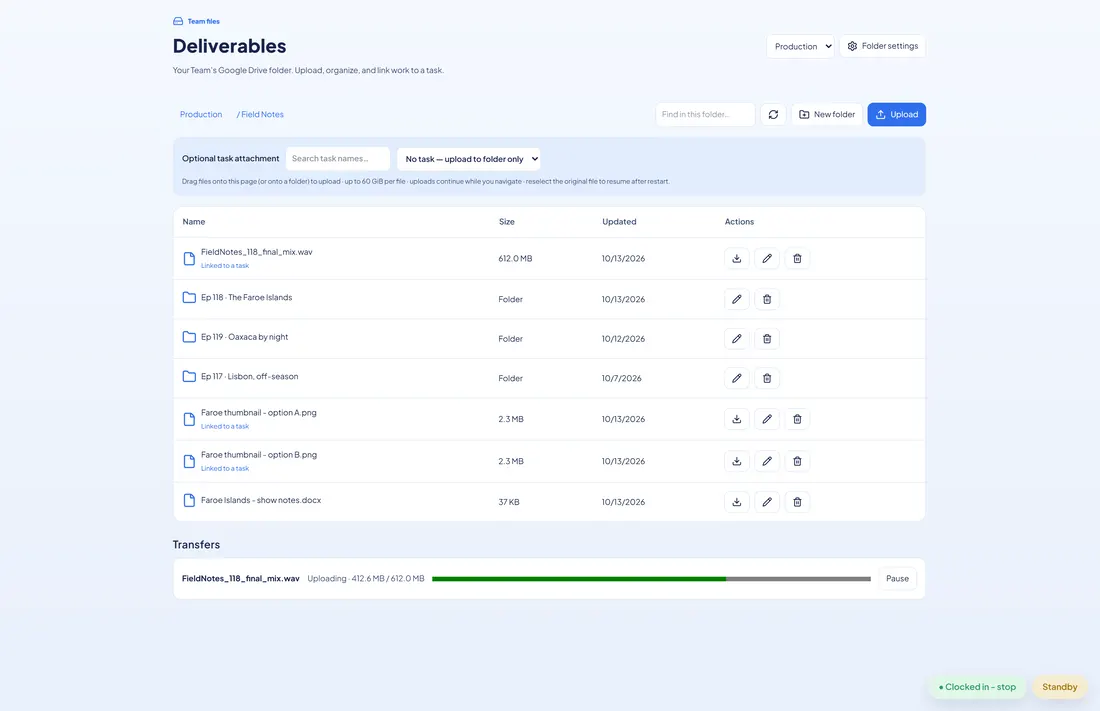
Task: Click the Team files label
Action: [x=203, y=21]
